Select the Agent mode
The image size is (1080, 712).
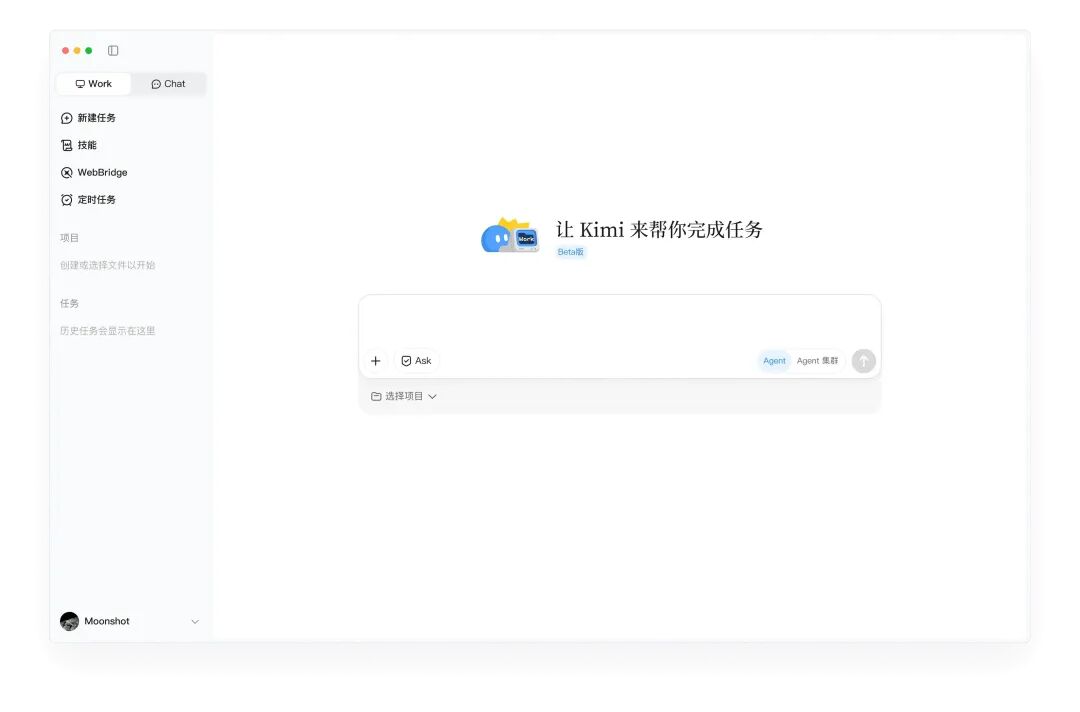pyautogui.click(x=774, y=361)
